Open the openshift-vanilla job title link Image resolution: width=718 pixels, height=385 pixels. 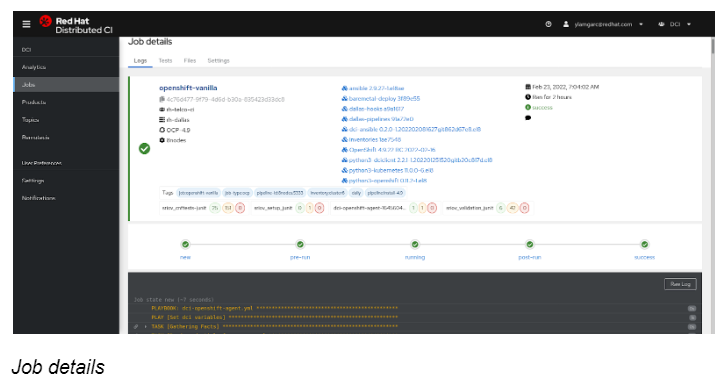[x=188, y=88]
